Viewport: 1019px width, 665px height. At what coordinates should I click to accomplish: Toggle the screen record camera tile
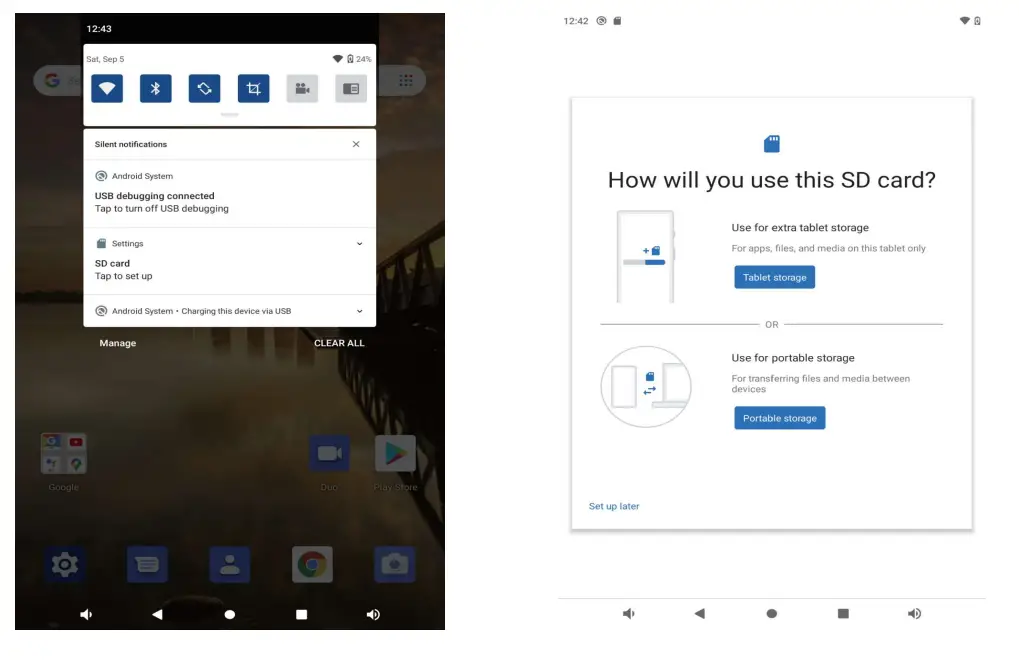(x=302, y=88)
